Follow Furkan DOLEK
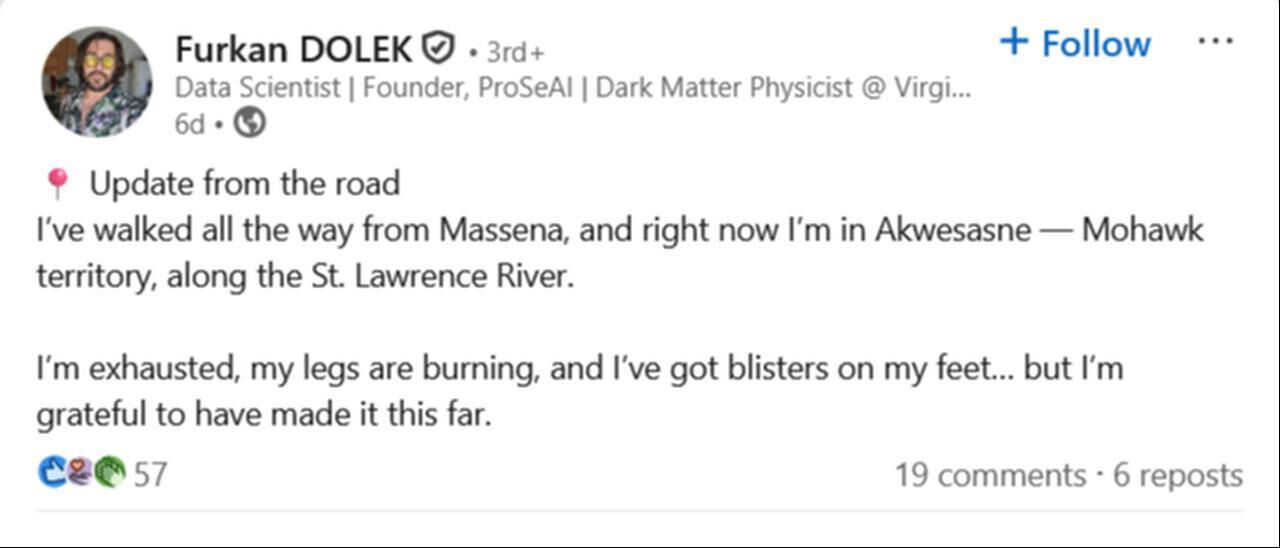The image size is (1280, 548). pyautogui.click(x=1075, y=43)
